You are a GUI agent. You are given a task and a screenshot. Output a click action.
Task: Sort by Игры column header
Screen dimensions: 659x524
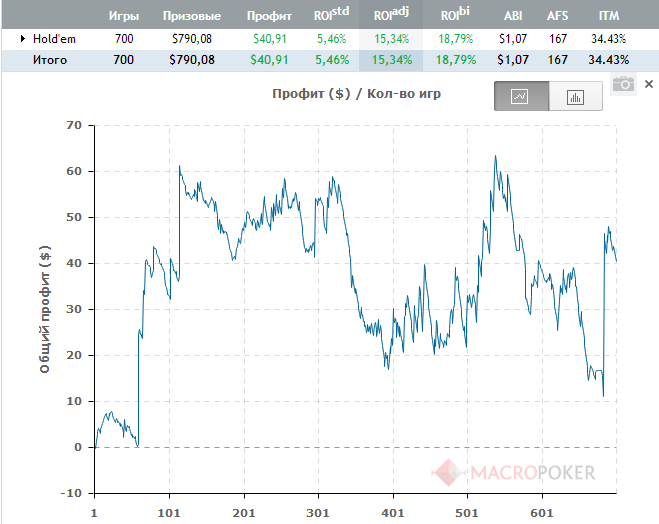[x=124, y=16]
